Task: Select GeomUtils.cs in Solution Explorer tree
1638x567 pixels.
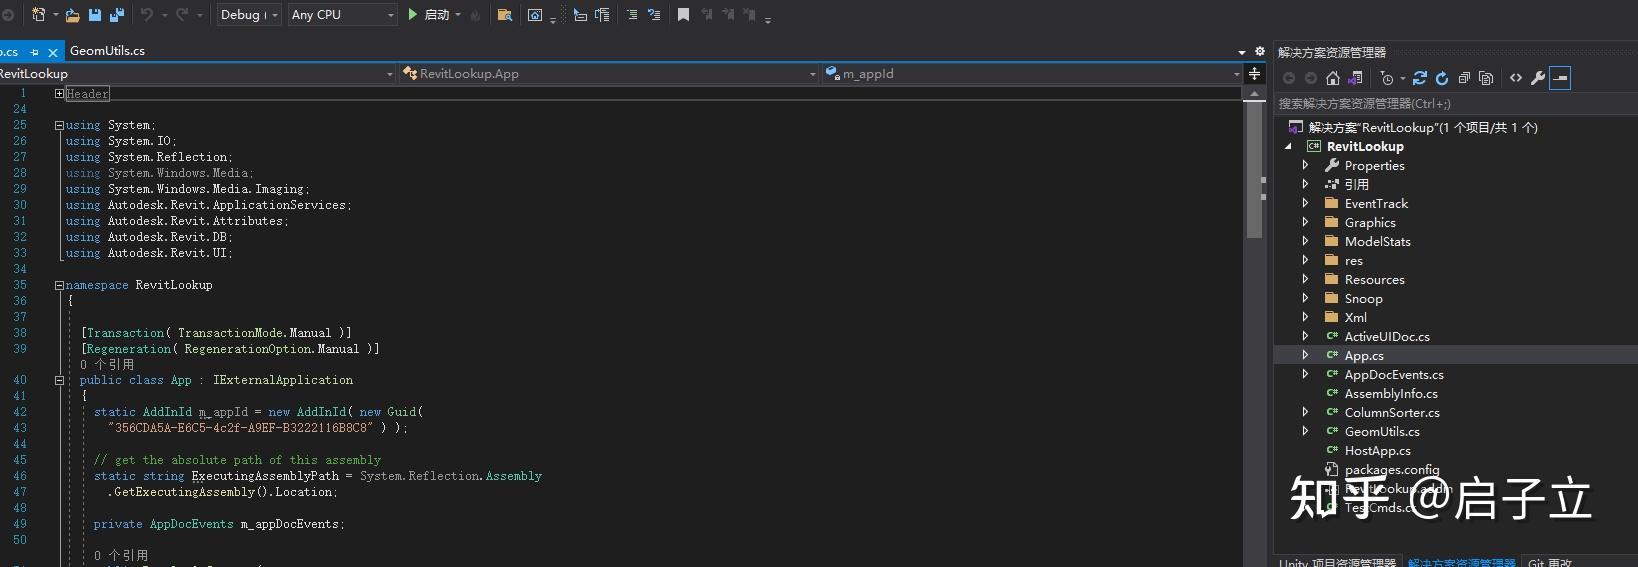Action: coord(1382,431)
